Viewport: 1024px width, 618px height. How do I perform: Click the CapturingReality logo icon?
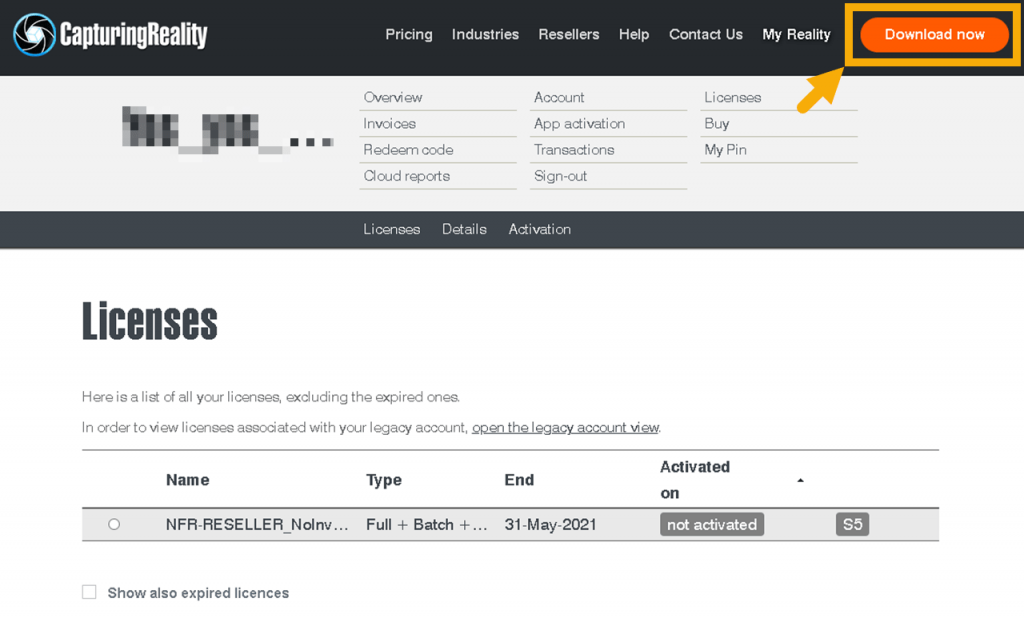coord(34,35)
